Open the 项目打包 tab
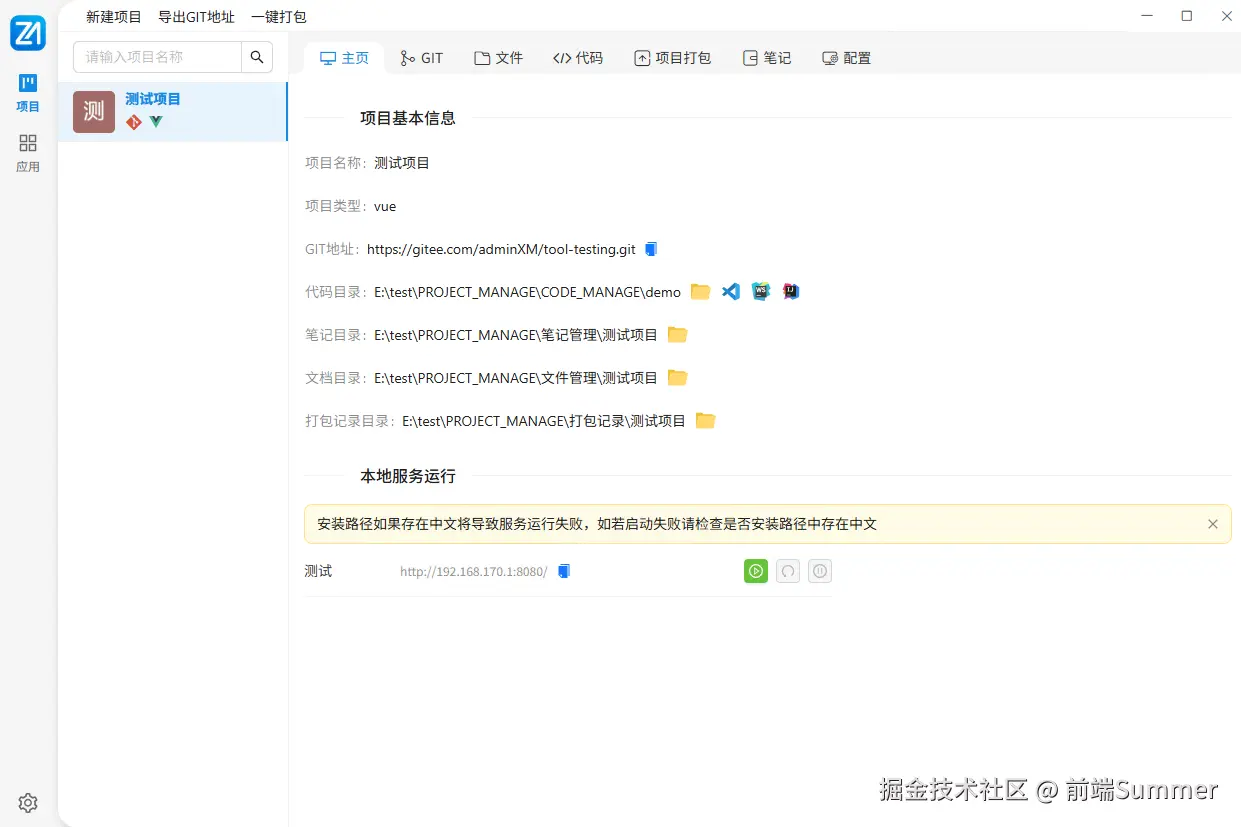1241x827 pixels. pyautogui.click(x=672, y=57)
